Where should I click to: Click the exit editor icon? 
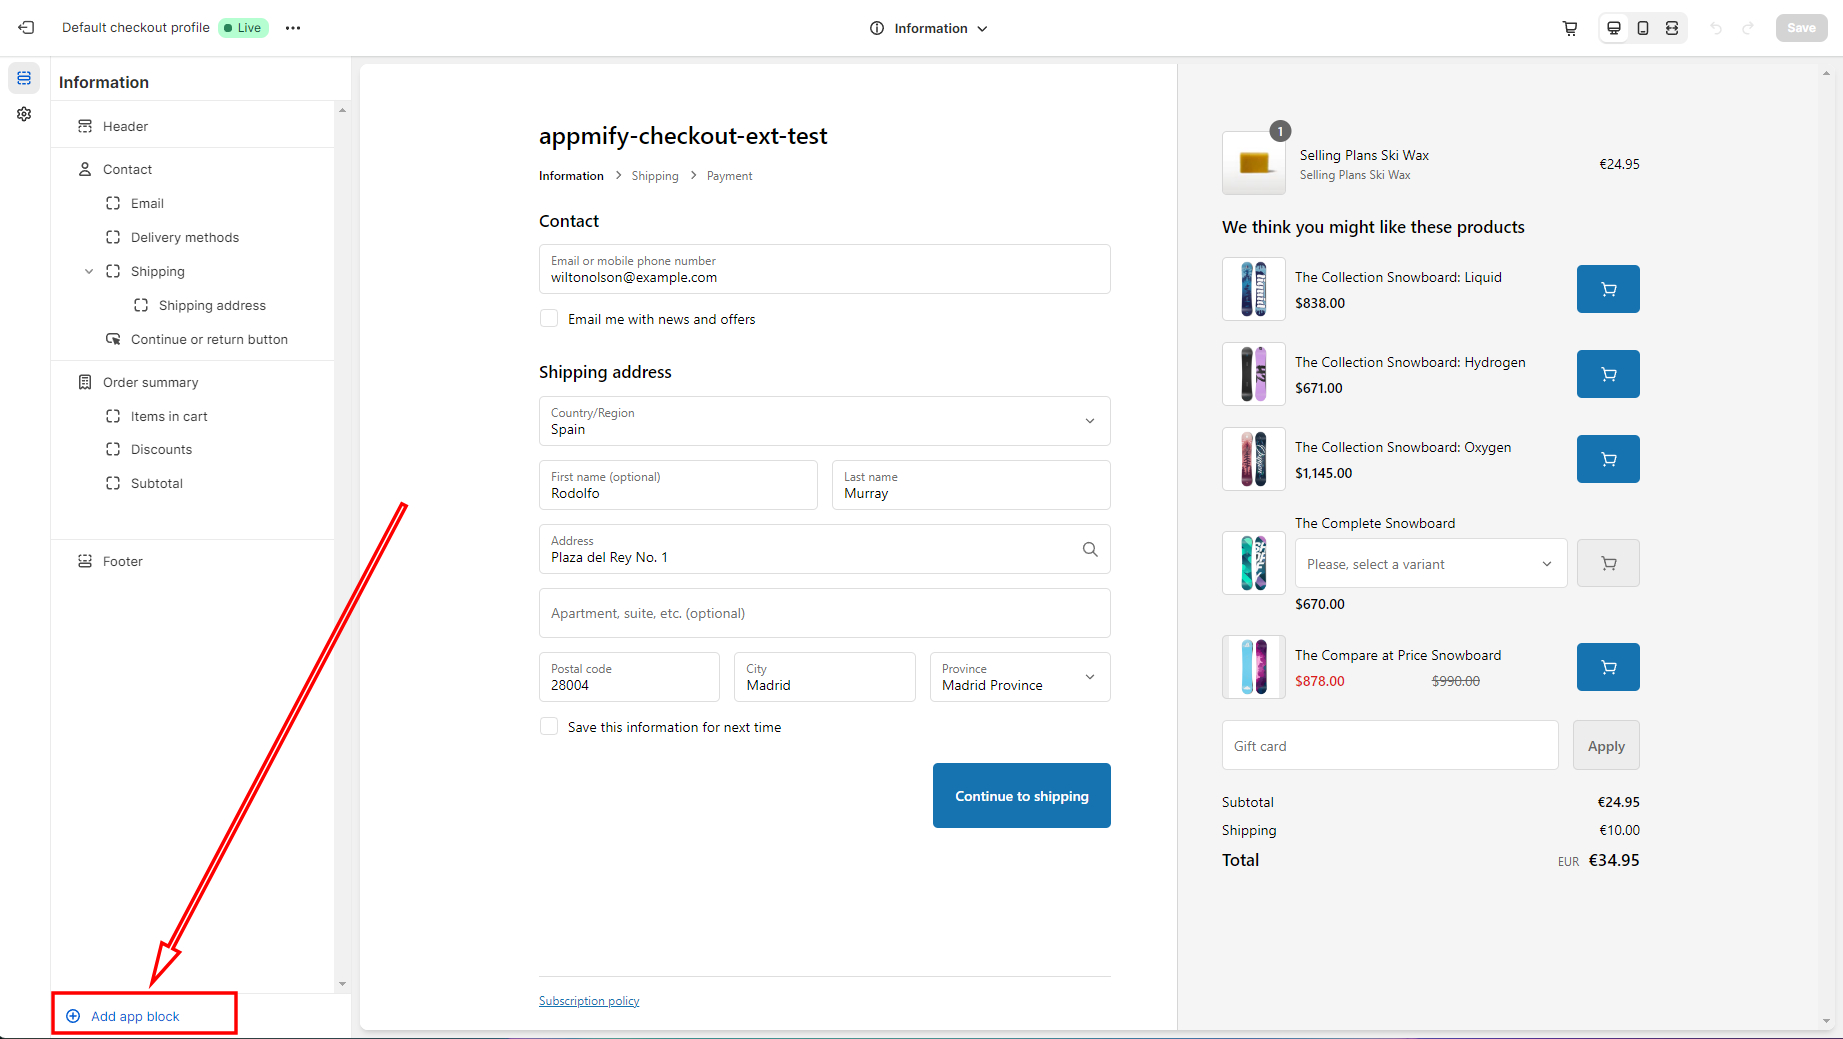(x=26, y=28)
